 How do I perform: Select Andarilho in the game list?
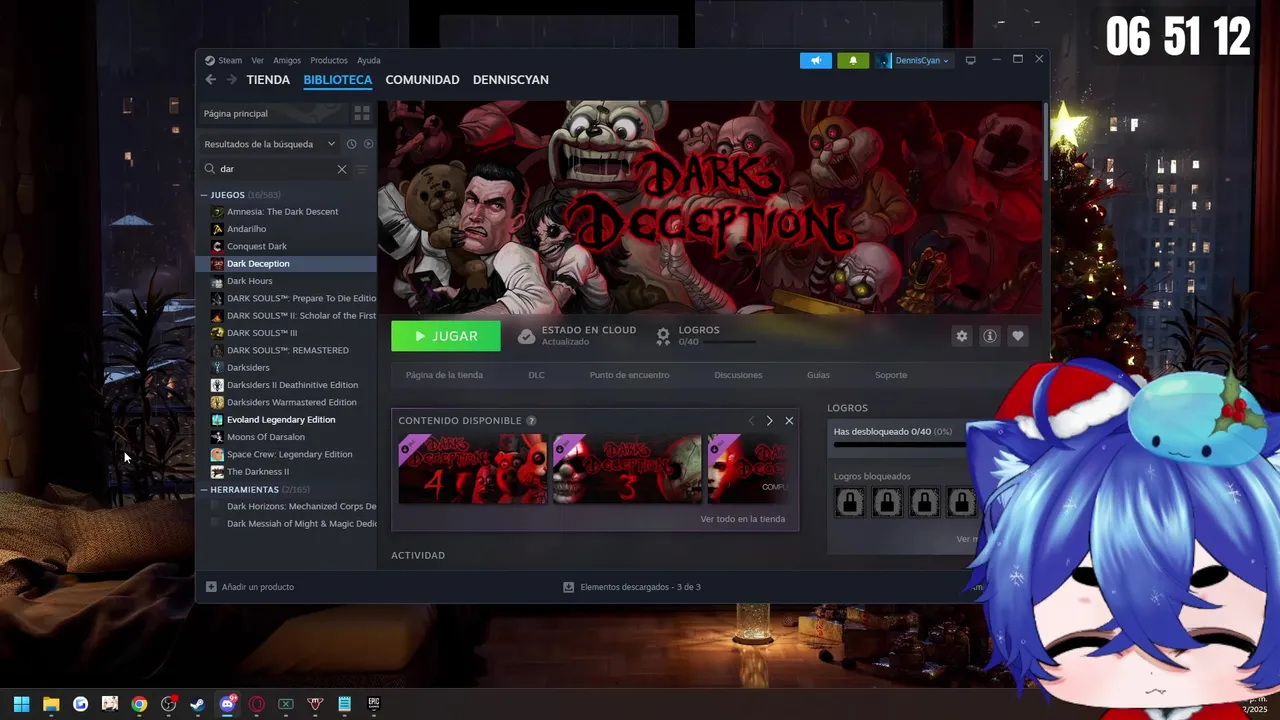tap(287, 229)
